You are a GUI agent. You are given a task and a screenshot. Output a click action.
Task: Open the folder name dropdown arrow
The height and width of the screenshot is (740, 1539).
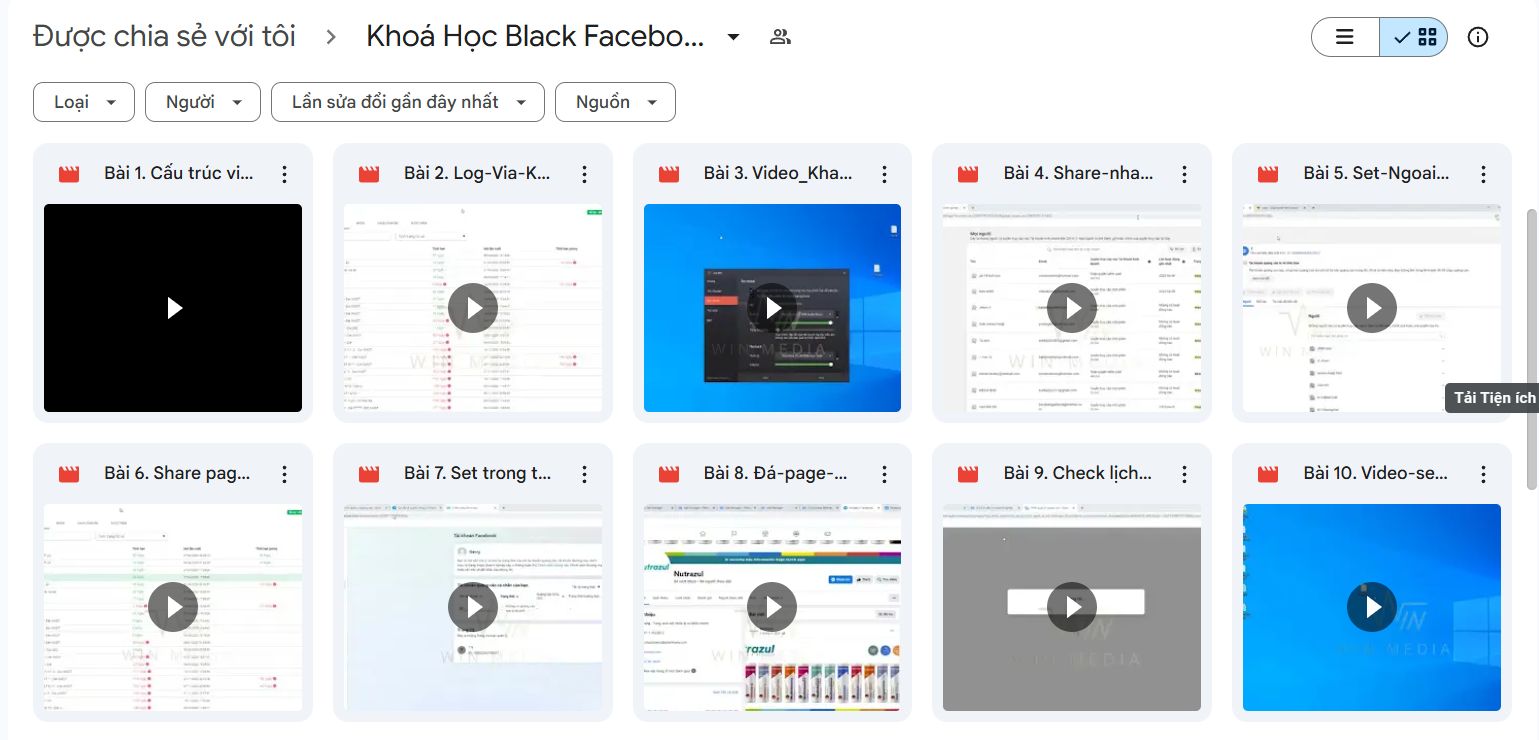pyautogui.click(x=733, y=36)
